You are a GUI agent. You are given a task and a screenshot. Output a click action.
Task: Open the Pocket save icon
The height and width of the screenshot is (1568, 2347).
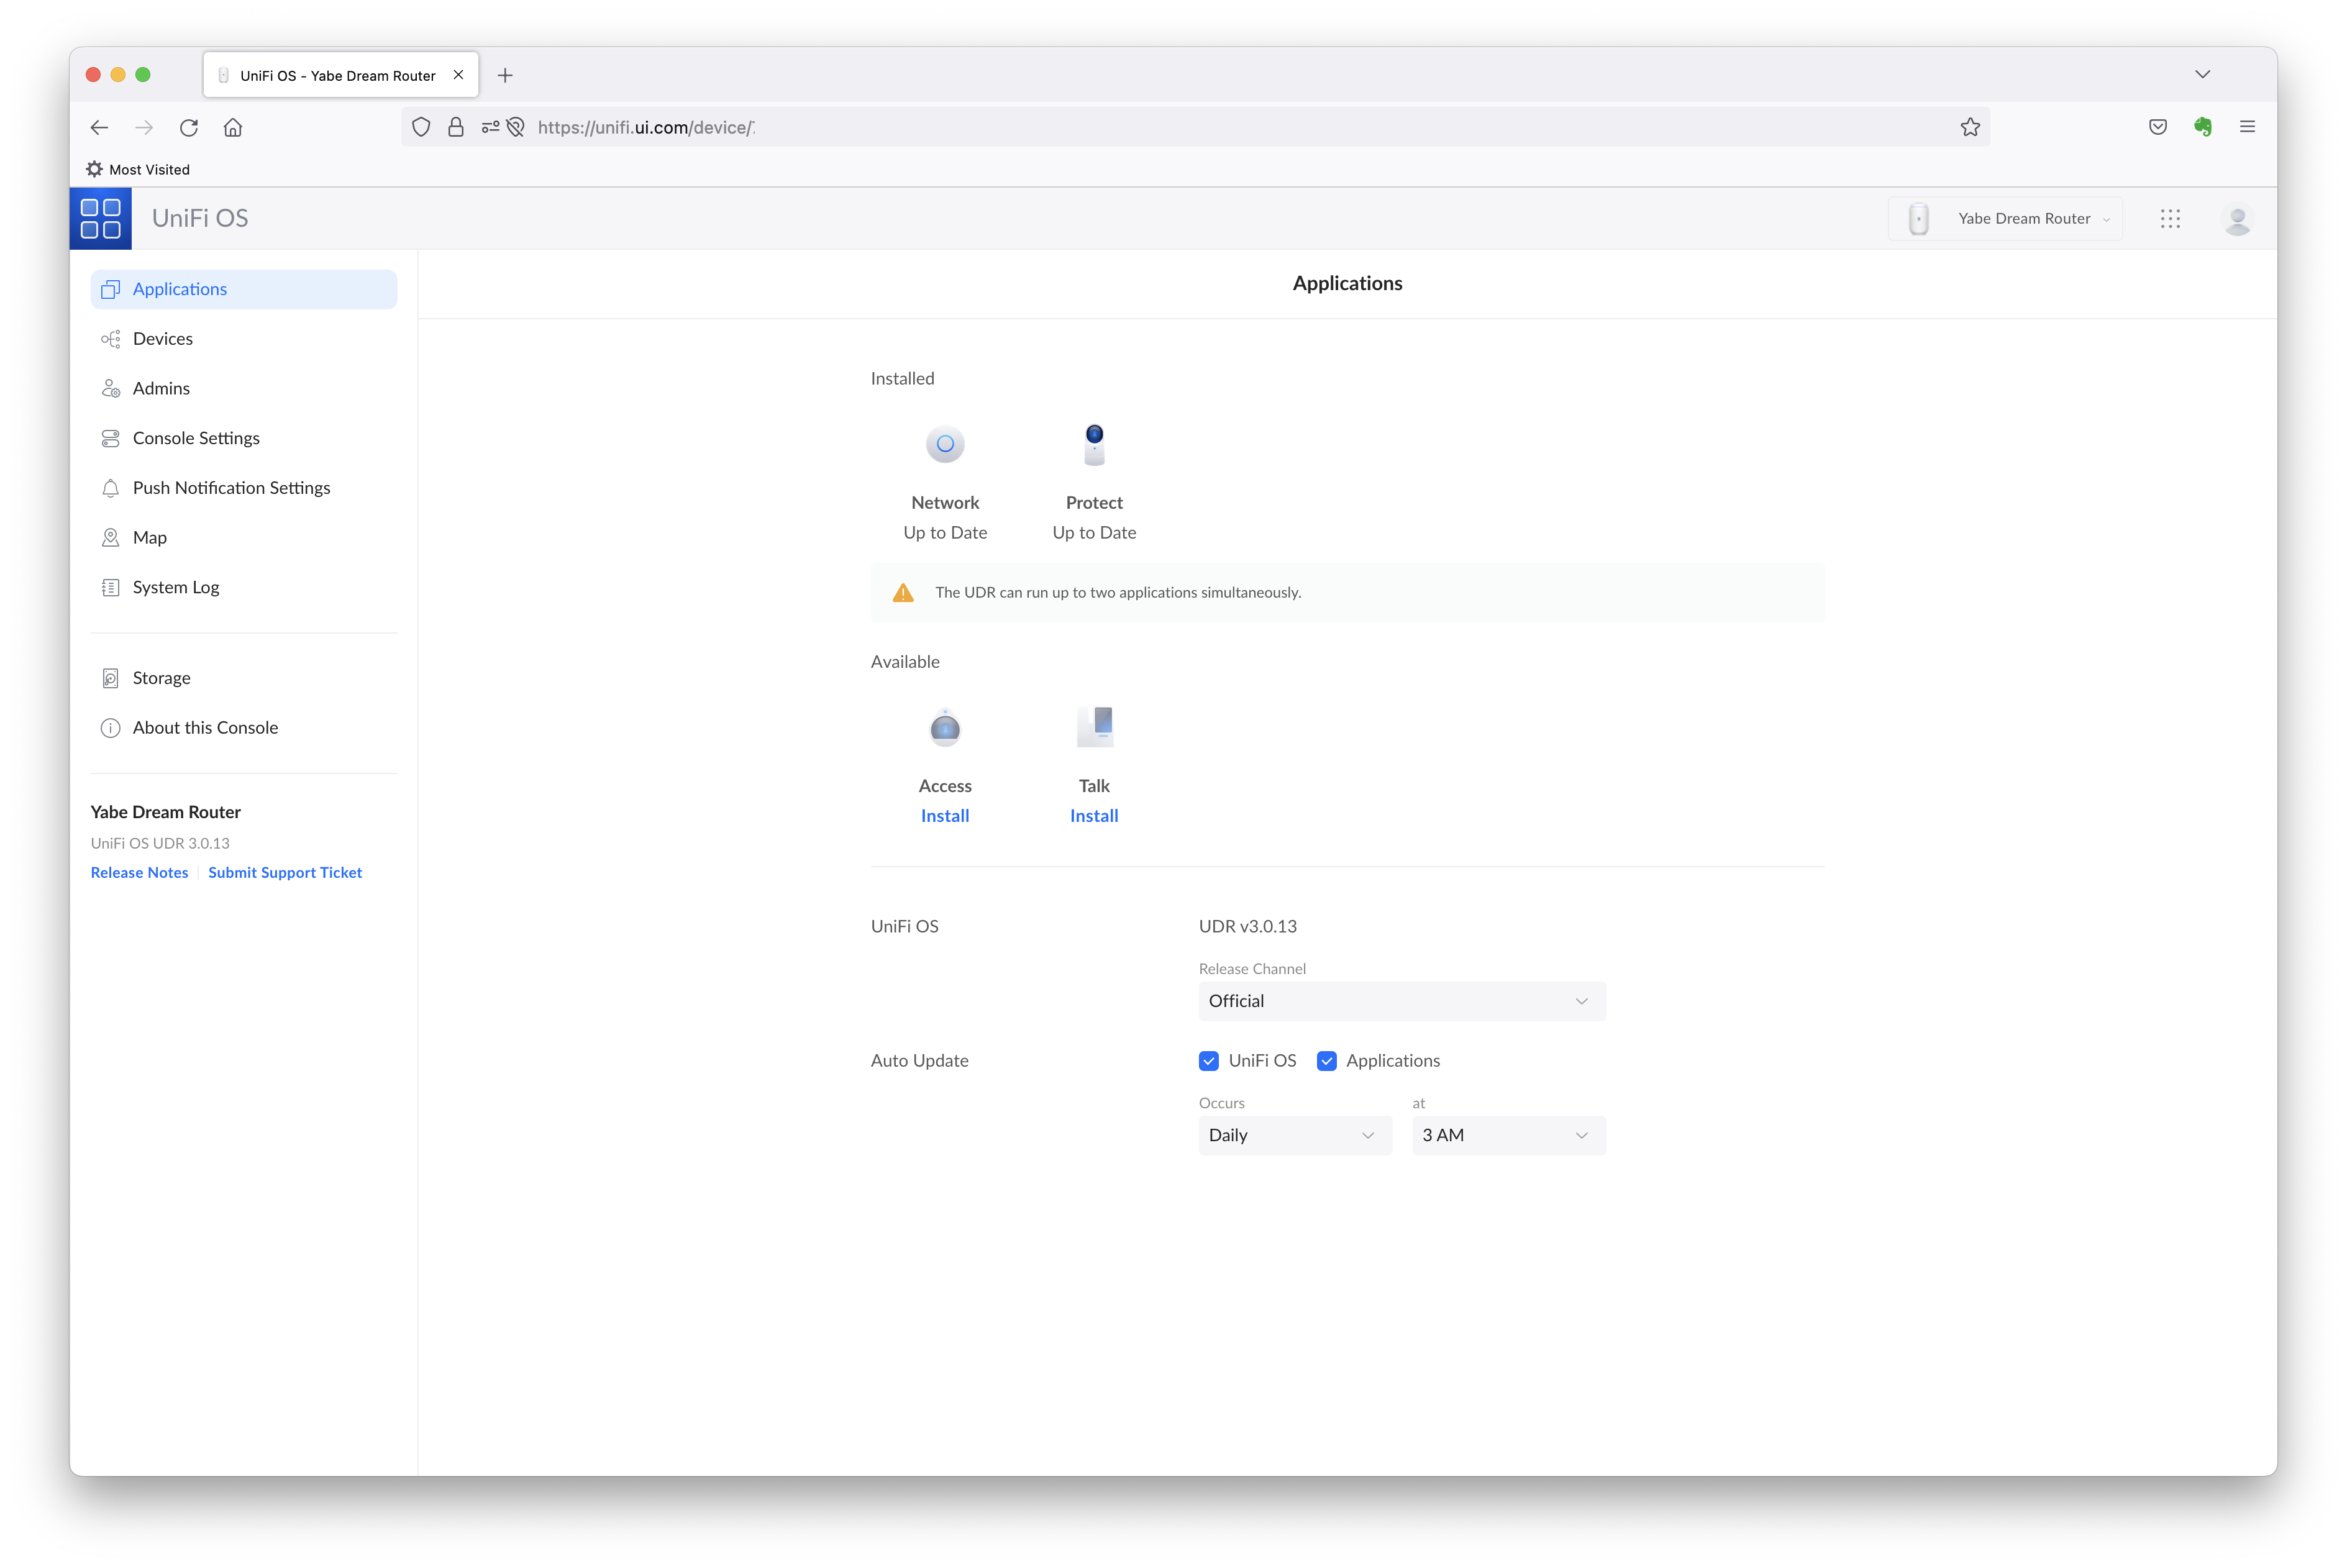pyautogui.click(x=2158, y=127)
